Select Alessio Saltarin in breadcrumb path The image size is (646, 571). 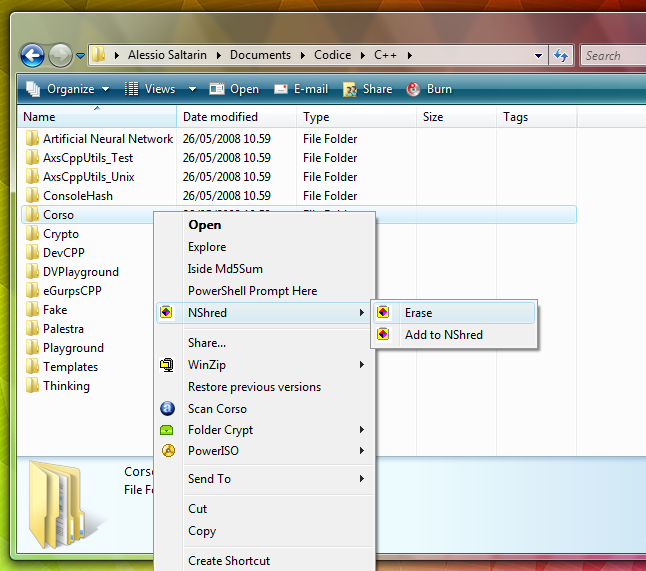(167, 55)
